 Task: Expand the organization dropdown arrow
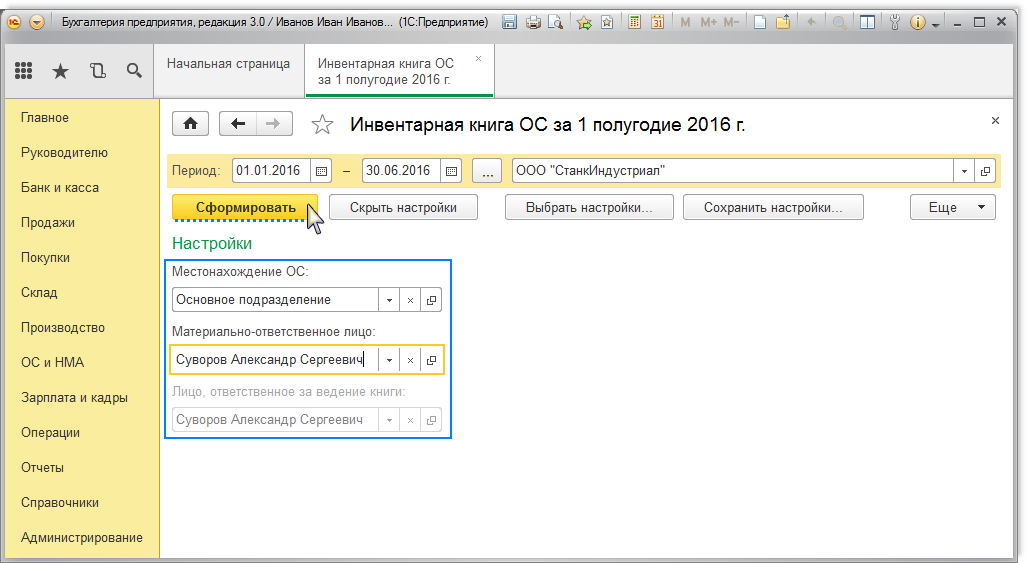click(963, 171)
